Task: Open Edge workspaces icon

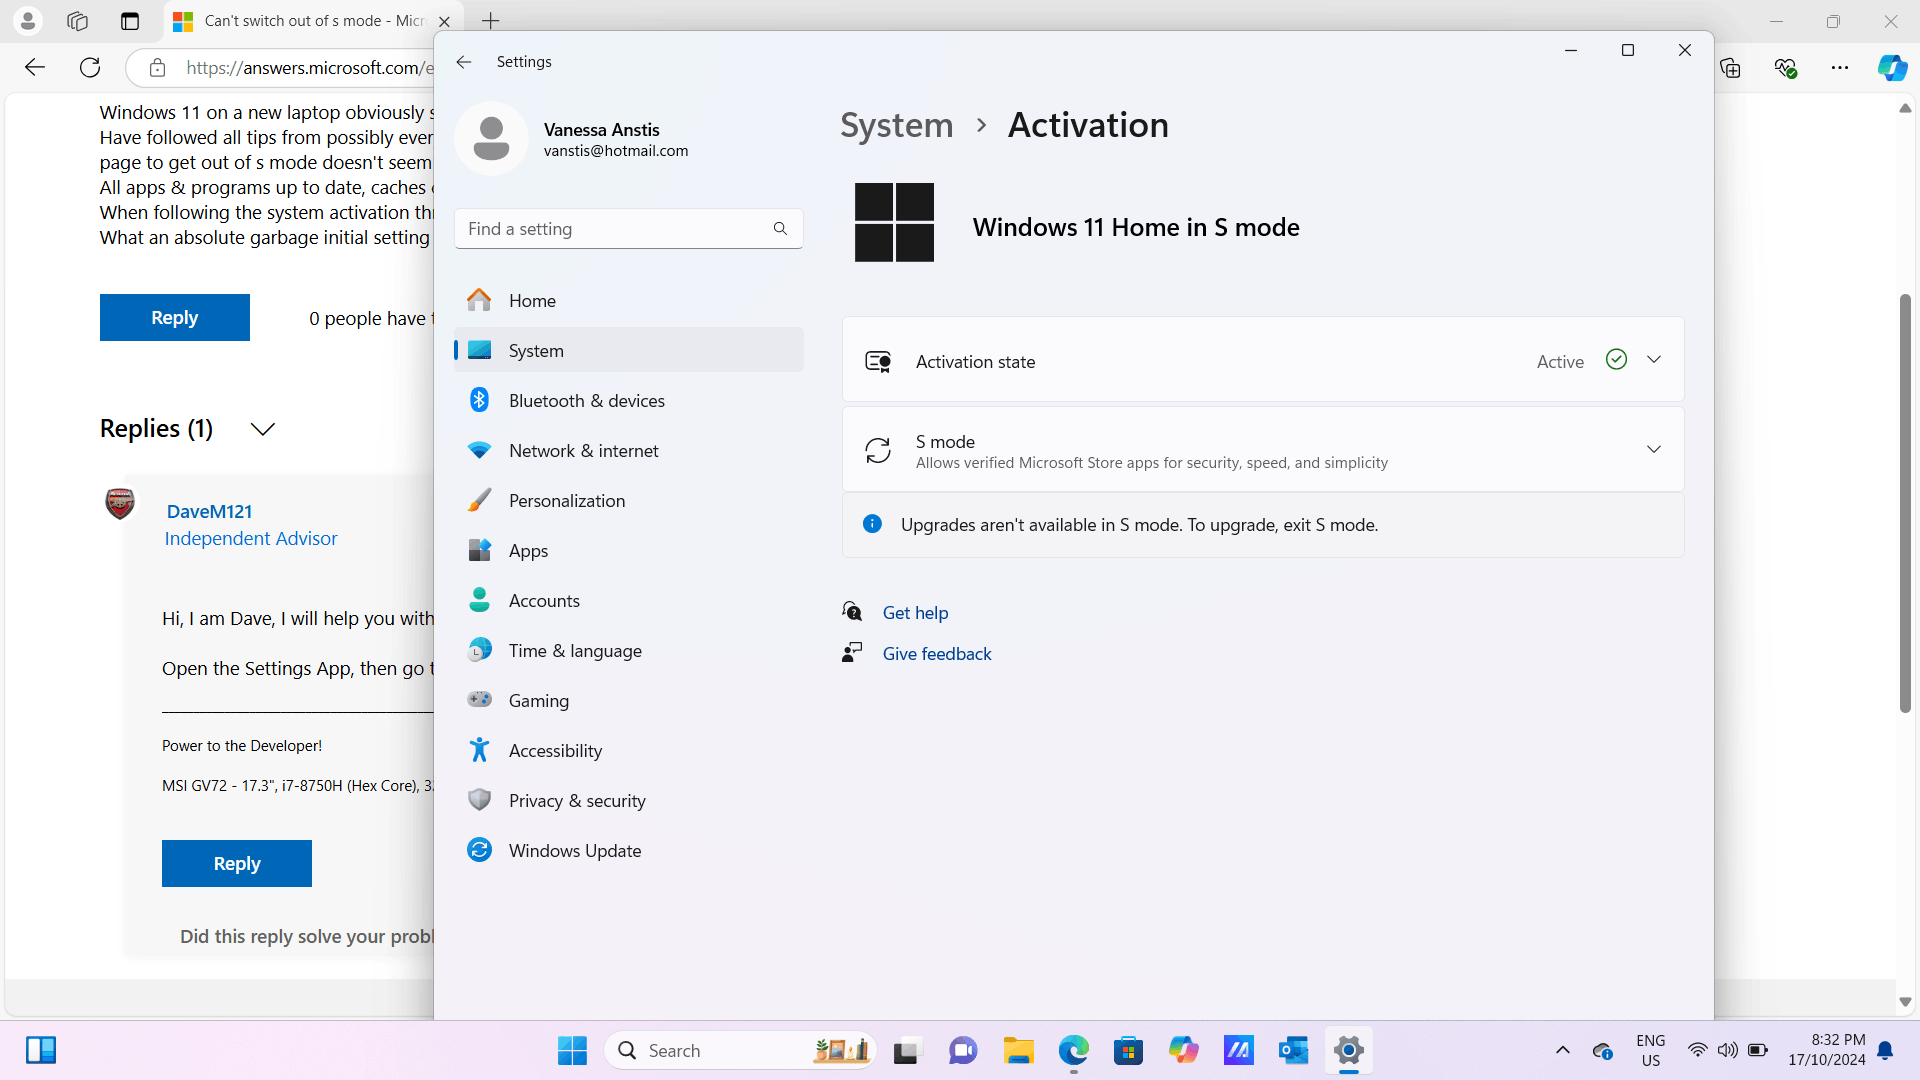Action: point(77,21)
